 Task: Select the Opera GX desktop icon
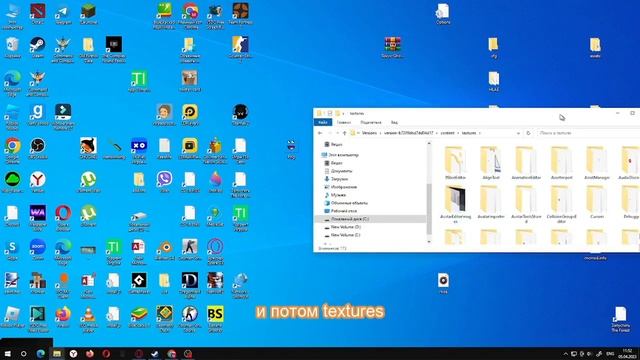pyautogui.click(x=215, y=252)
